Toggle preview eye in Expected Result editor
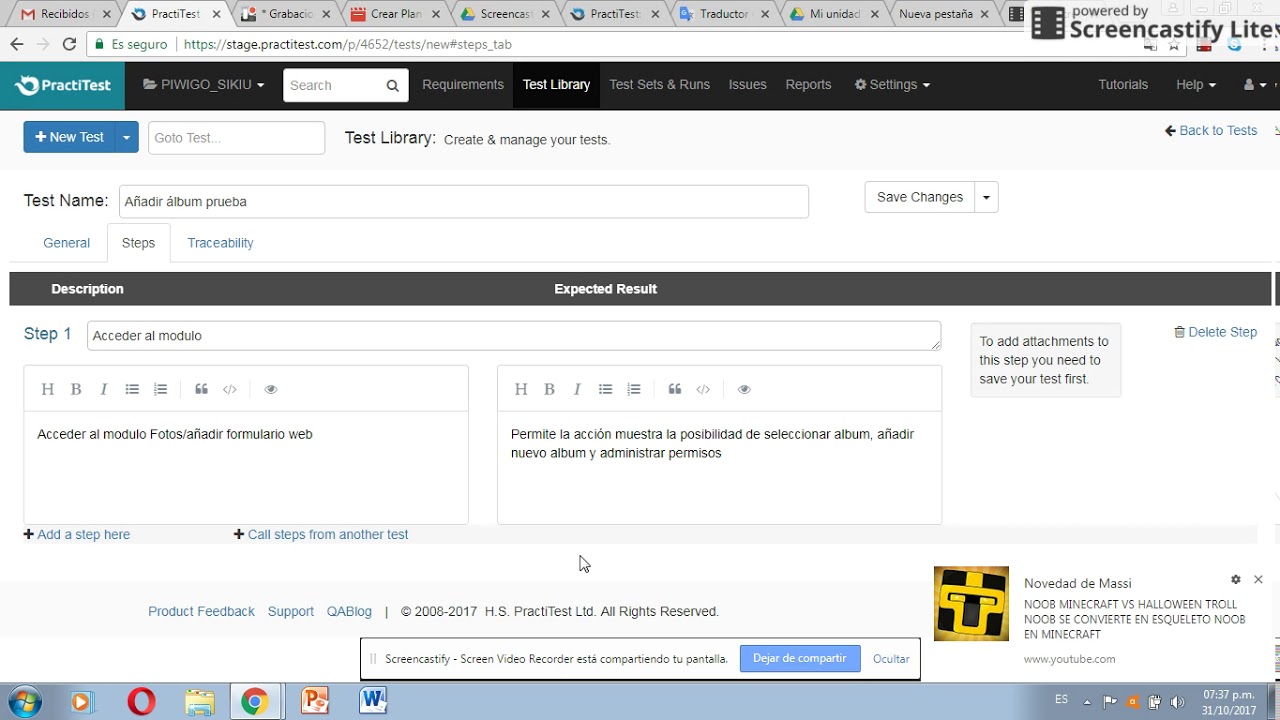This screenshot has width=1280, height=720. coord(744,389)
